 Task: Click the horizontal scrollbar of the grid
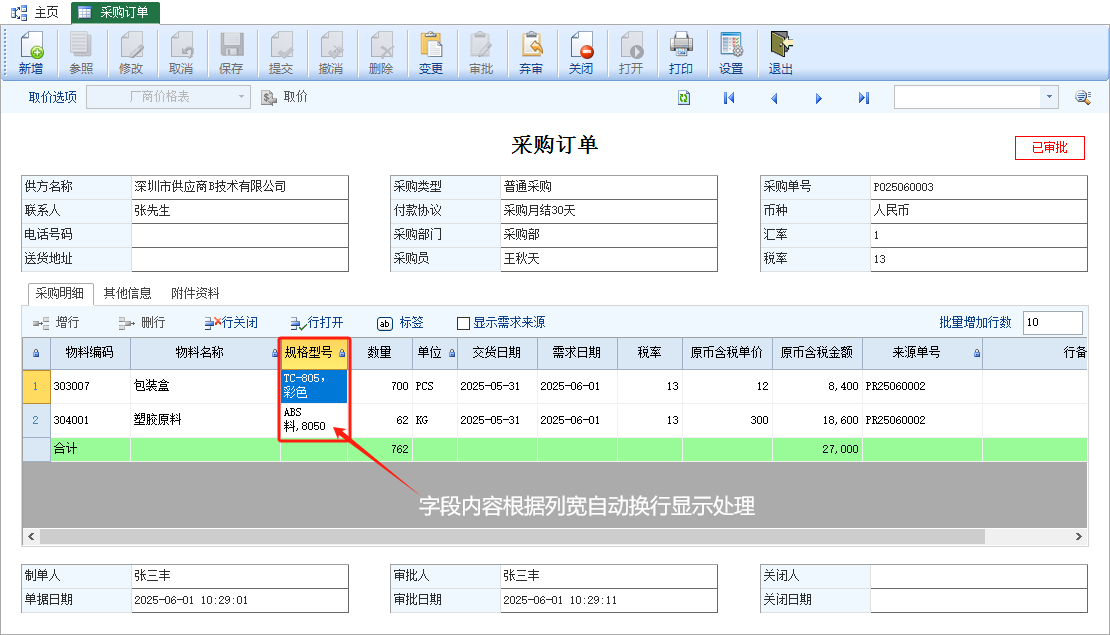[512, 537]
